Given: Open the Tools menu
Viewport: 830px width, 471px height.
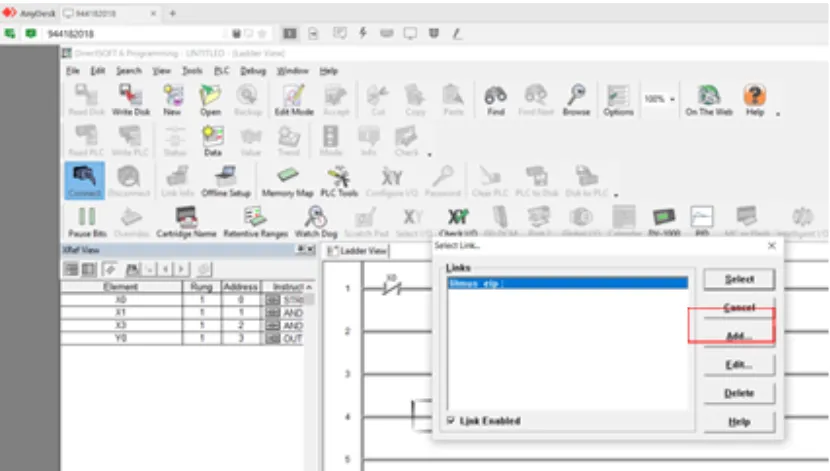Looking at the screenshot, I should (192, 71).
